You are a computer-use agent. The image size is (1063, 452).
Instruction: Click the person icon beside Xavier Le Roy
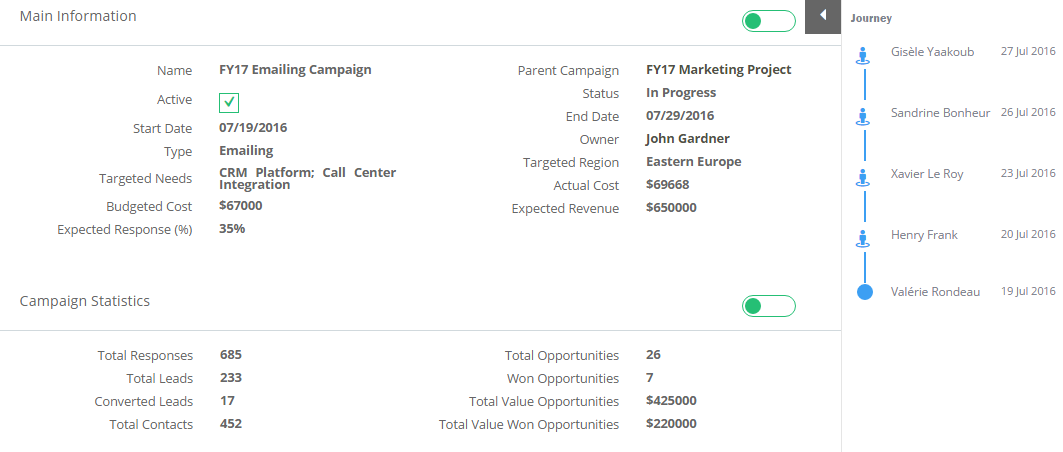[x=863, y=178]
